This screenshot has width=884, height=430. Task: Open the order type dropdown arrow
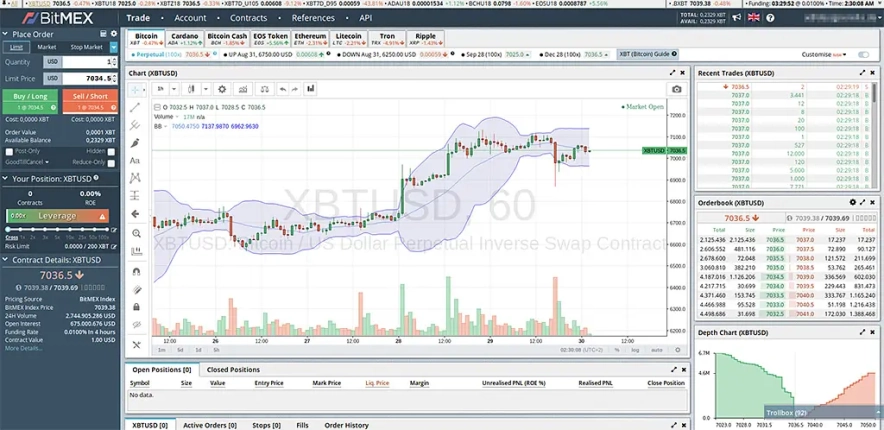coord(112,47)
